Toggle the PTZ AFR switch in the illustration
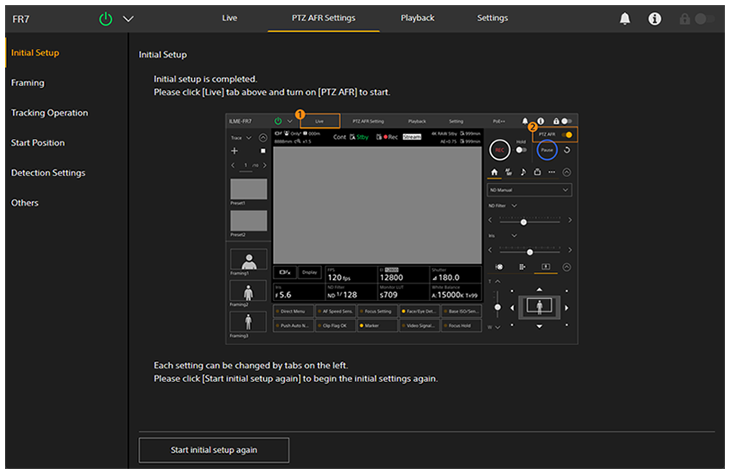The width and height of the screenshot is (730, 474). 567,133
